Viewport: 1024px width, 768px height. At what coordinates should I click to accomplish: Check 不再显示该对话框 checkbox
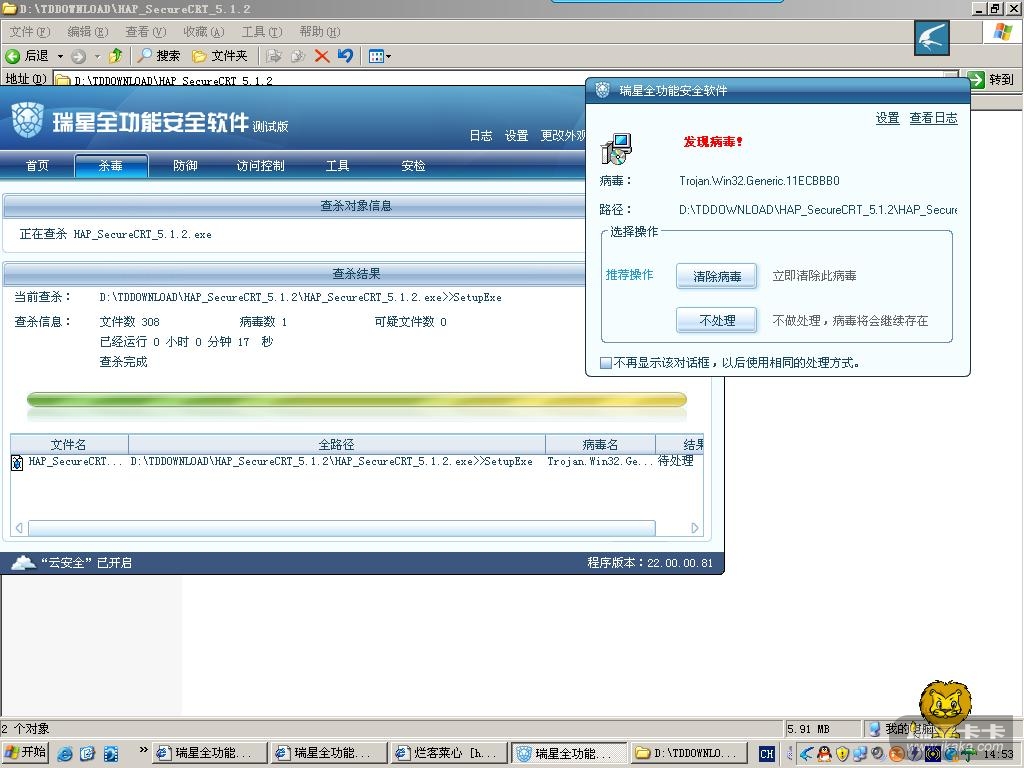point(606,362)
